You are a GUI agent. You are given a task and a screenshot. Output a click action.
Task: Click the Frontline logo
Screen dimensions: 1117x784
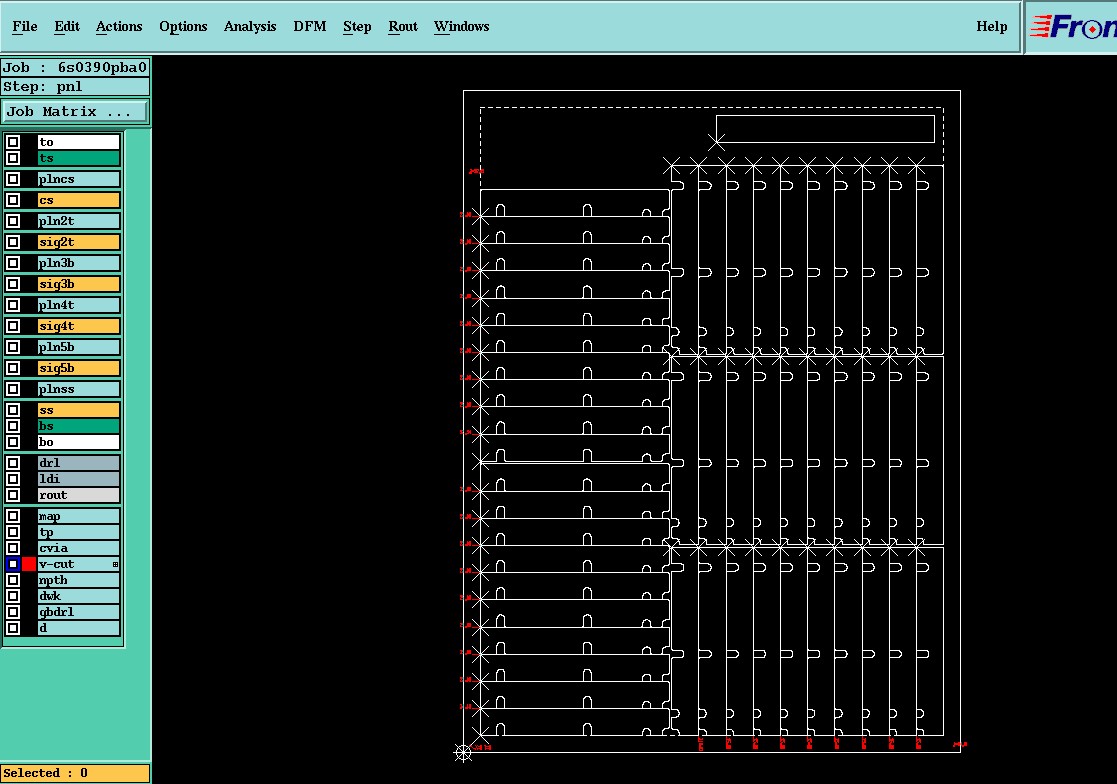point(1073,27)
